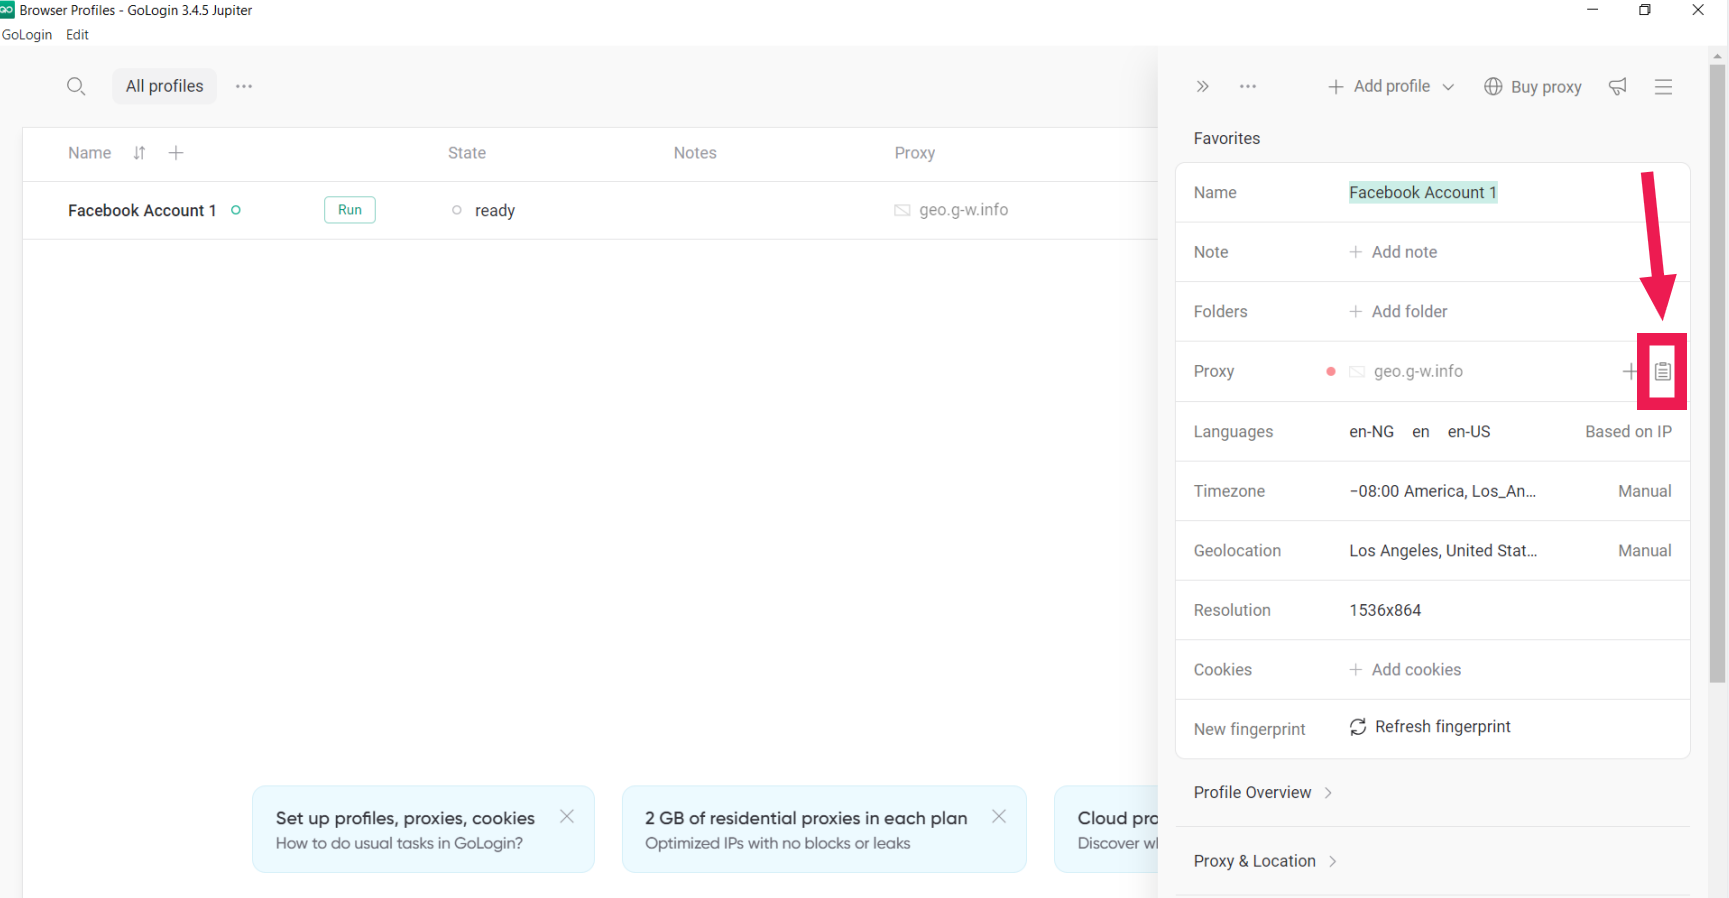Open the side panel three-dot menu

(x=1248, y=86)
